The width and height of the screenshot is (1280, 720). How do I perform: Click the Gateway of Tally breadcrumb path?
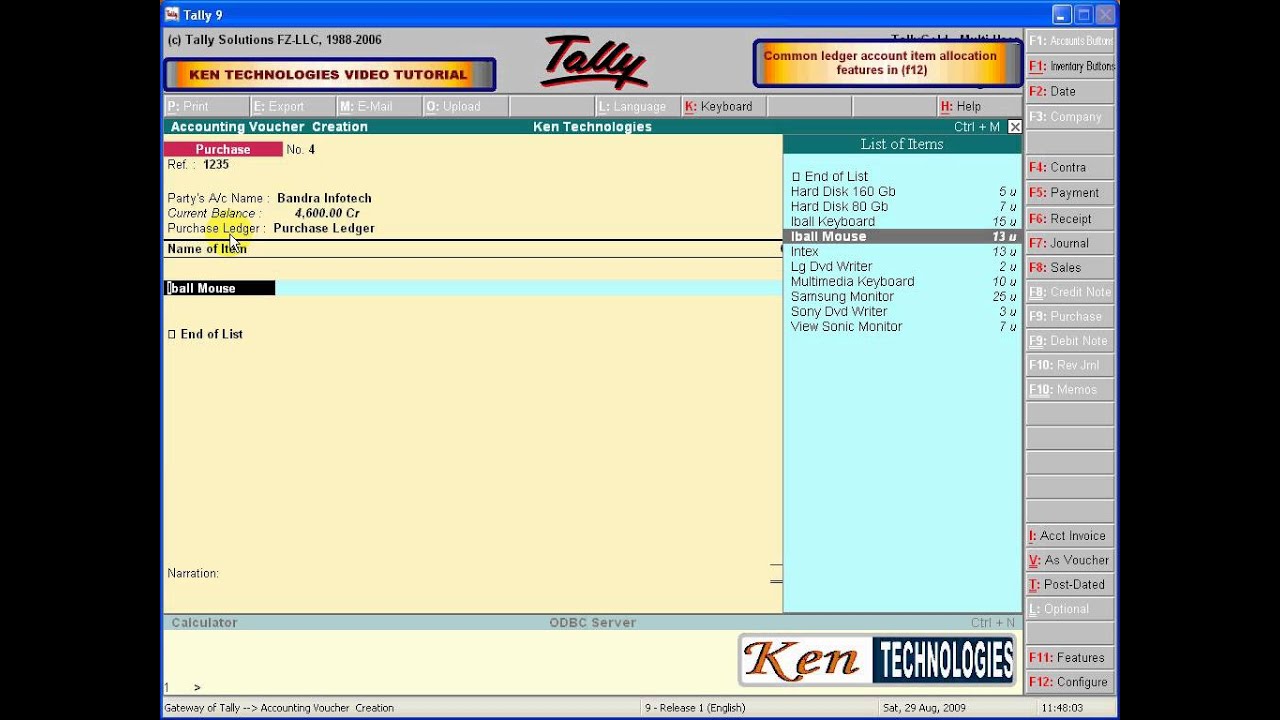279,708
